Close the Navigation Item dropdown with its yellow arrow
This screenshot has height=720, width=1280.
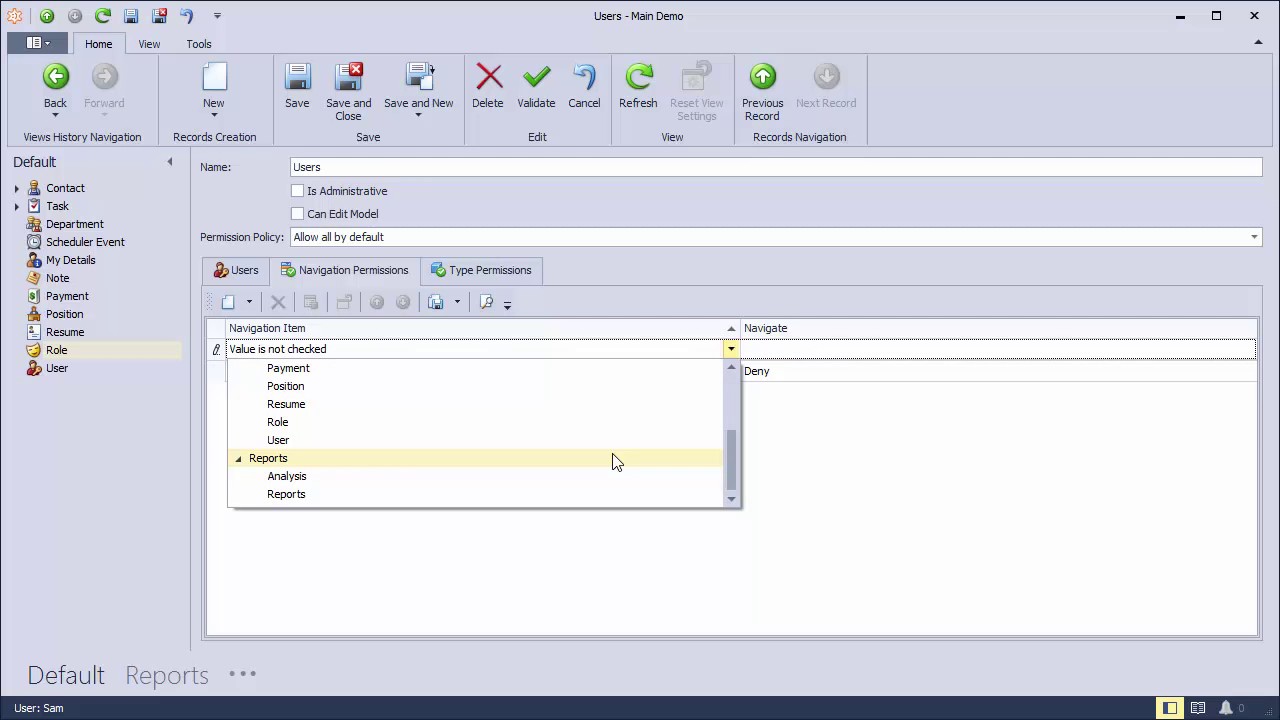[731, 349]
